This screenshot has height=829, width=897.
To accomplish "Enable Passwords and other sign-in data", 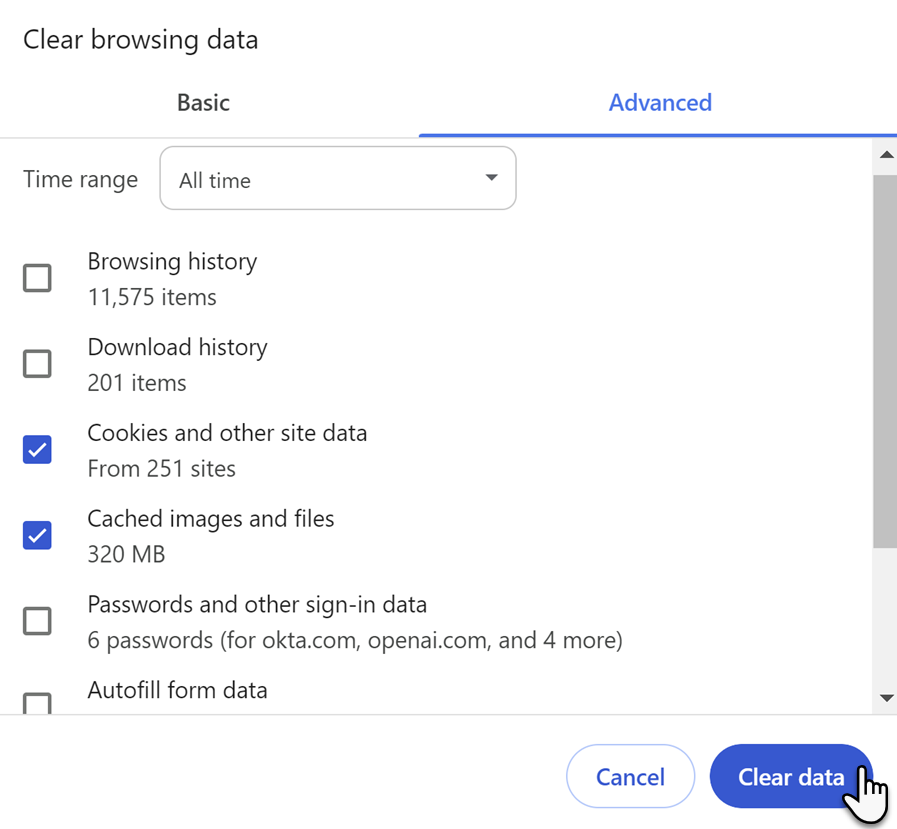I will [x=36, y=621].
